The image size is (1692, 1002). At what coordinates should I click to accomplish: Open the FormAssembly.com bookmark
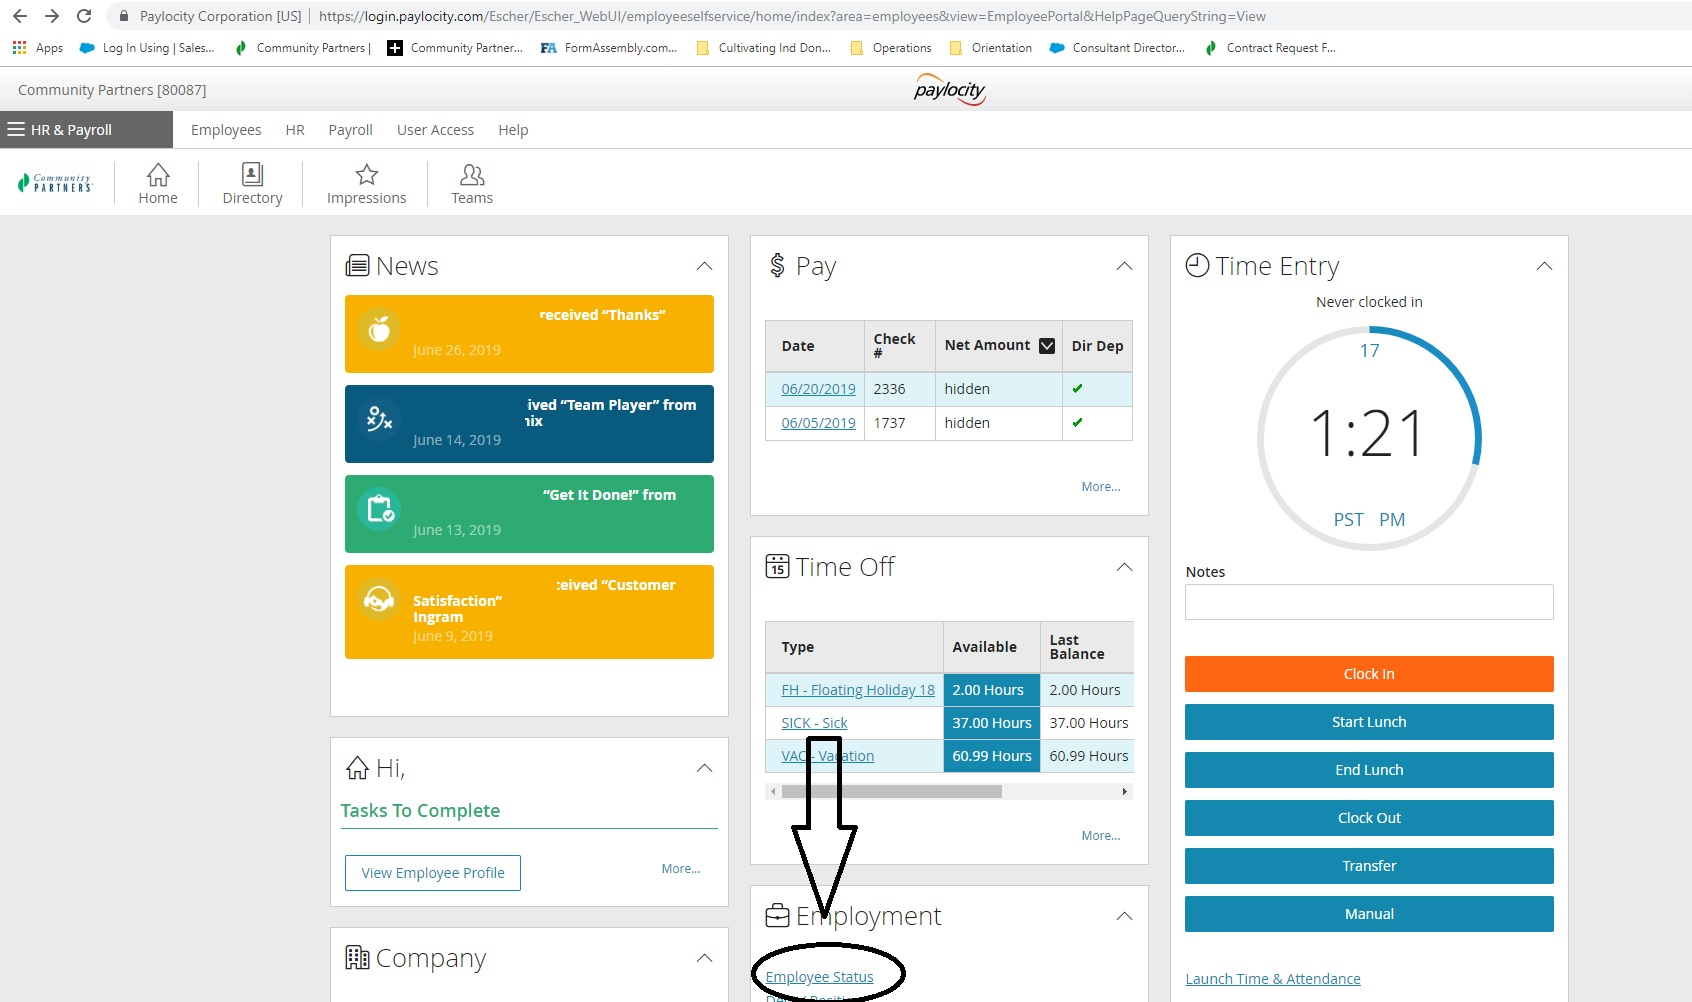point(609,48)
